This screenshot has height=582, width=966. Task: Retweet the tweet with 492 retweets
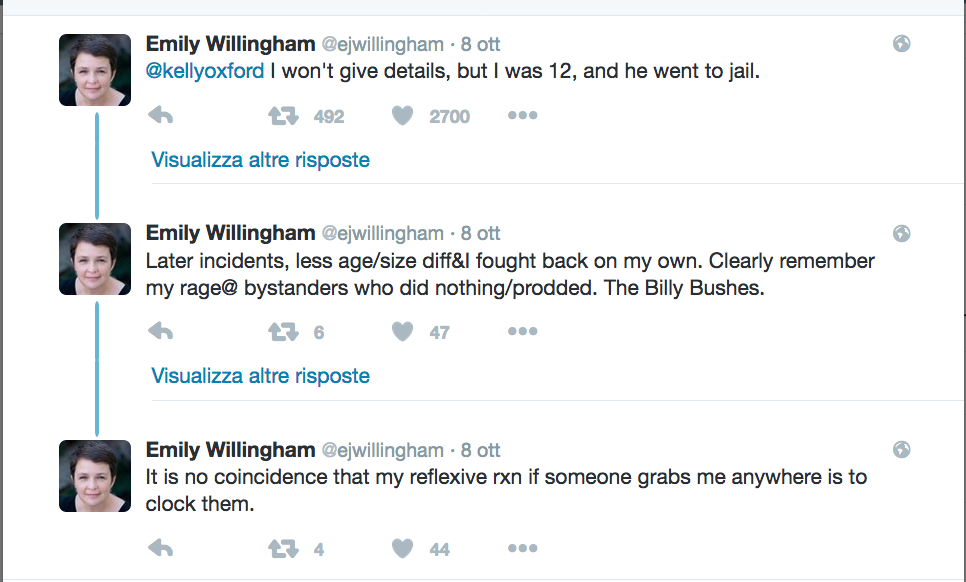[x=284, y=116]
